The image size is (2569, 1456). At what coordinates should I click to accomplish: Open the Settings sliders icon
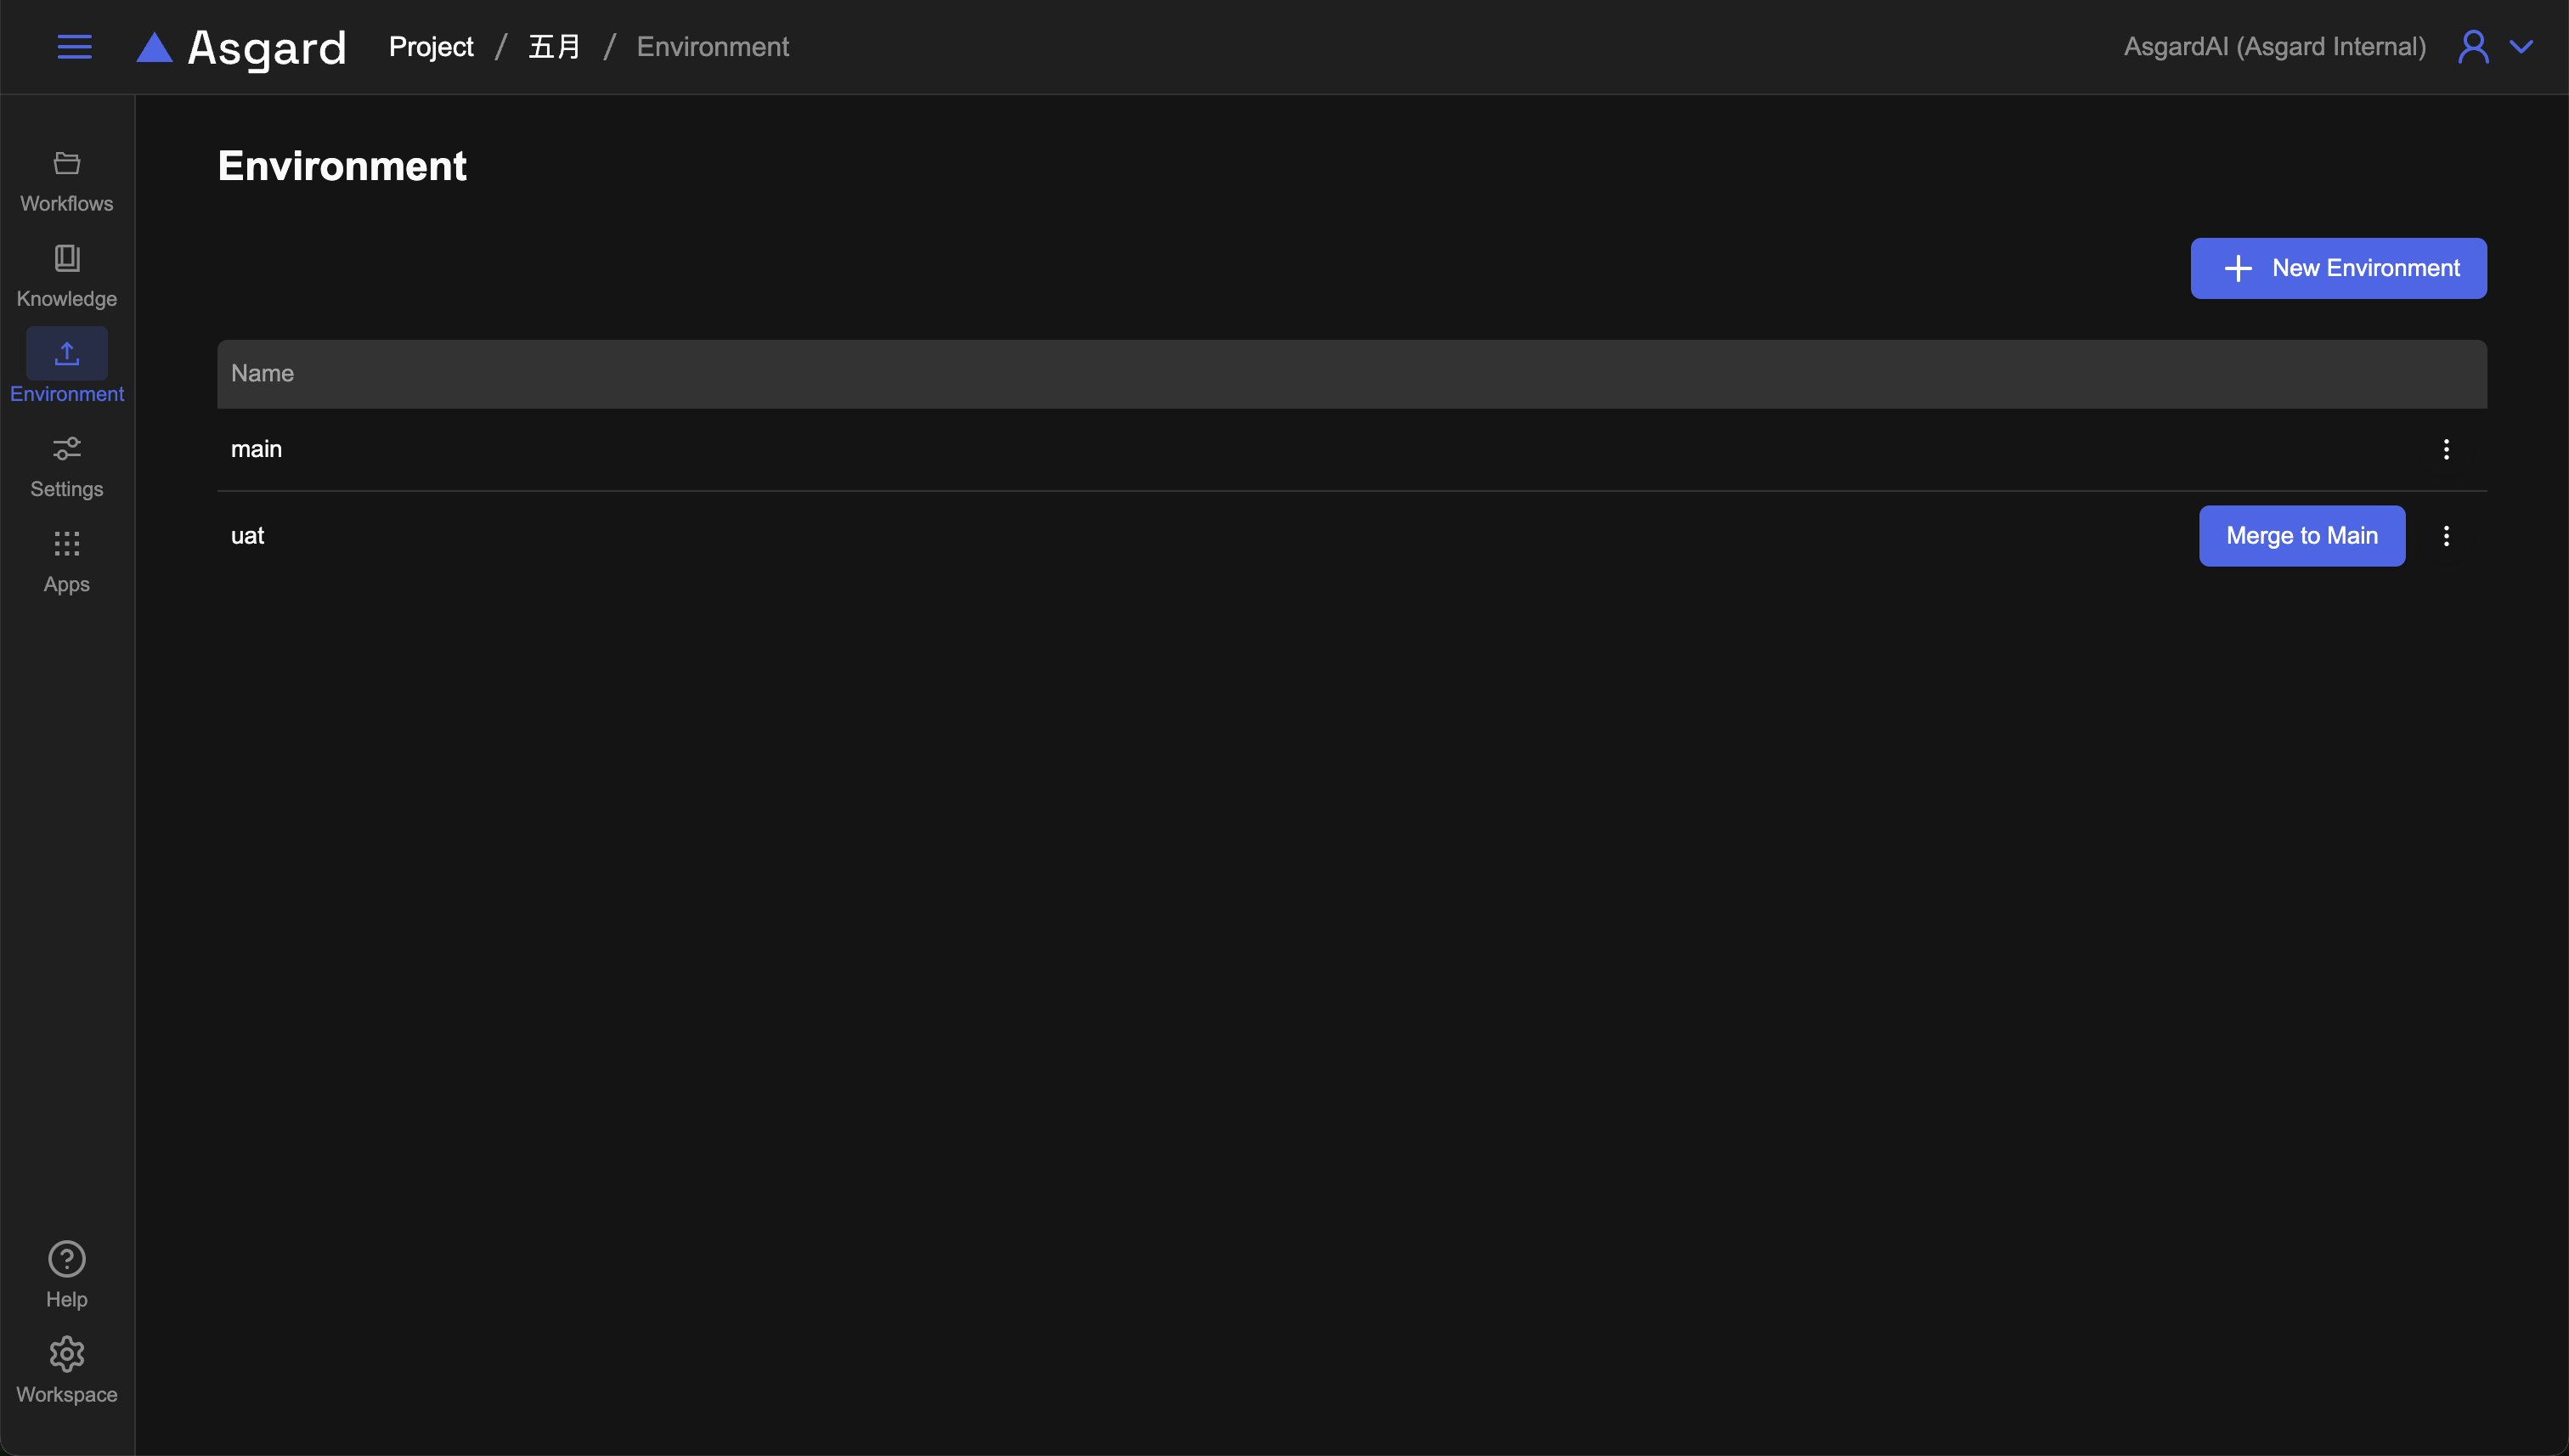67,448
